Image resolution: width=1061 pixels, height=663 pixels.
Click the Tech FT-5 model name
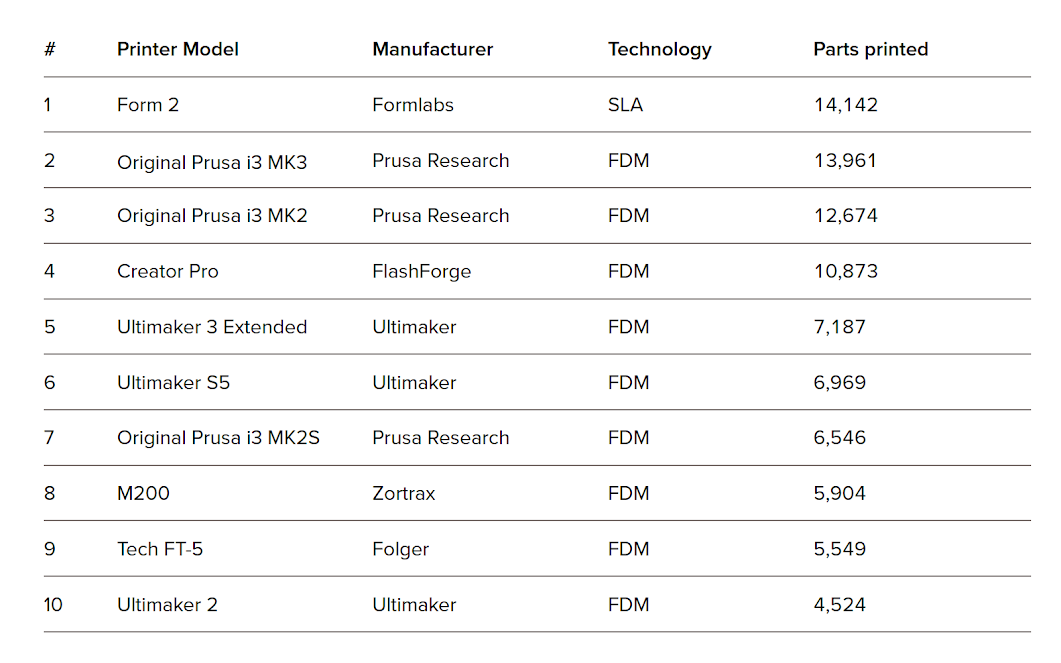coord(160,549)
